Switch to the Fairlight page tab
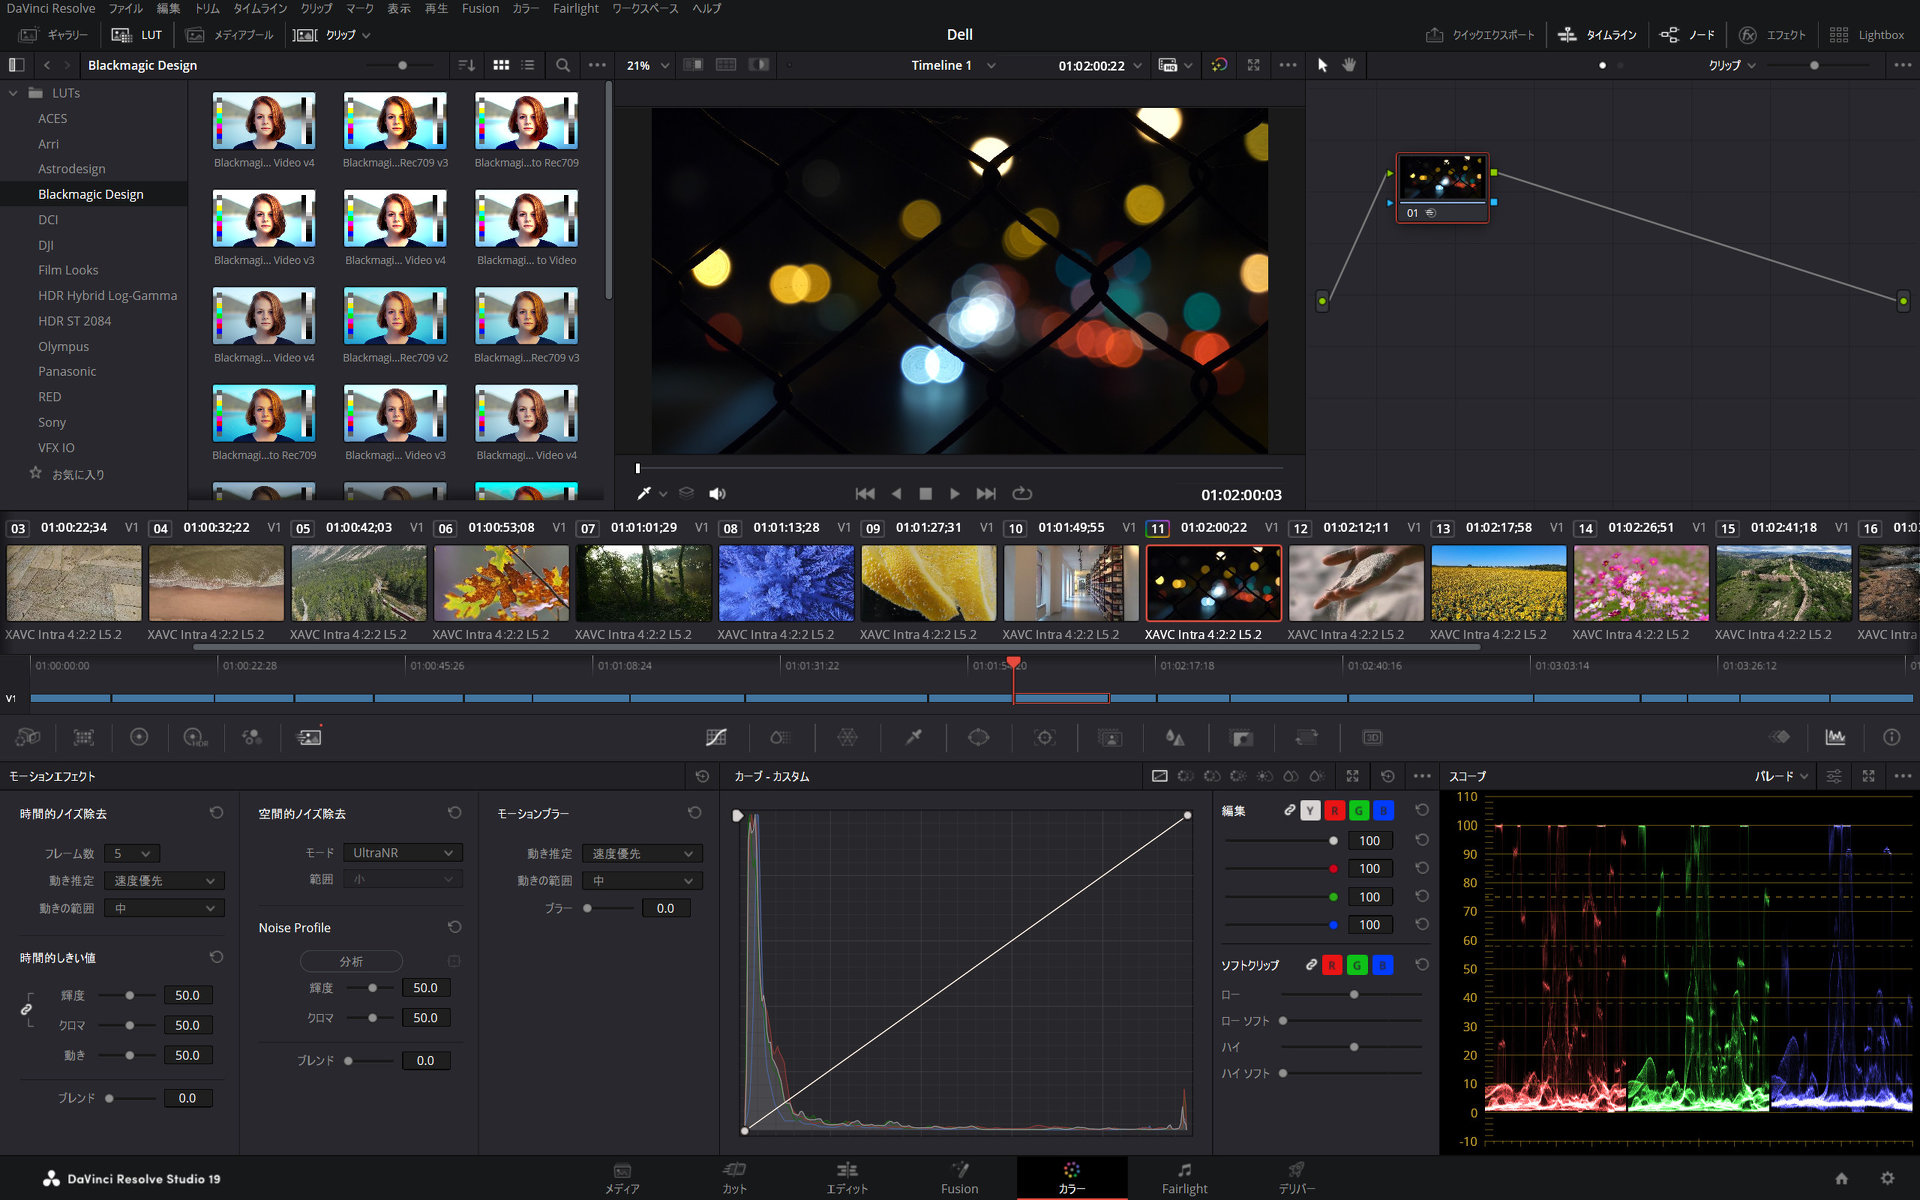 1184,1178
